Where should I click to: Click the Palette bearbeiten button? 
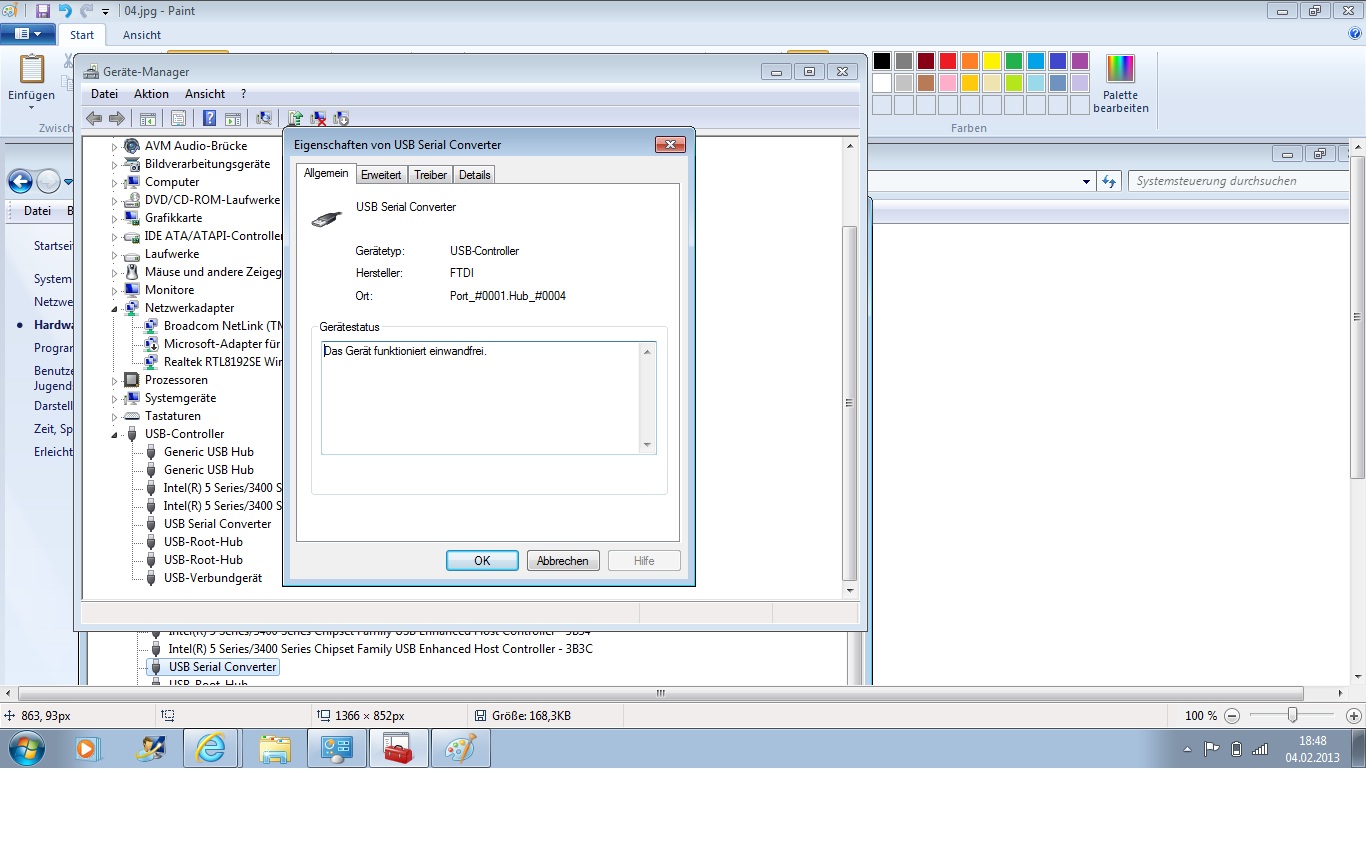coord(1121,83)
